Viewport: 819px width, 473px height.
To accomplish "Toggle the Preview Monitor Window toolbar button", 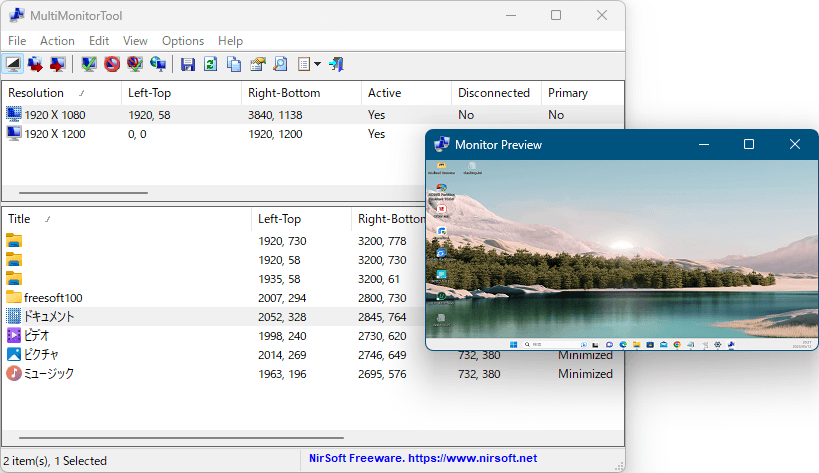I will [x=13, y=64].
